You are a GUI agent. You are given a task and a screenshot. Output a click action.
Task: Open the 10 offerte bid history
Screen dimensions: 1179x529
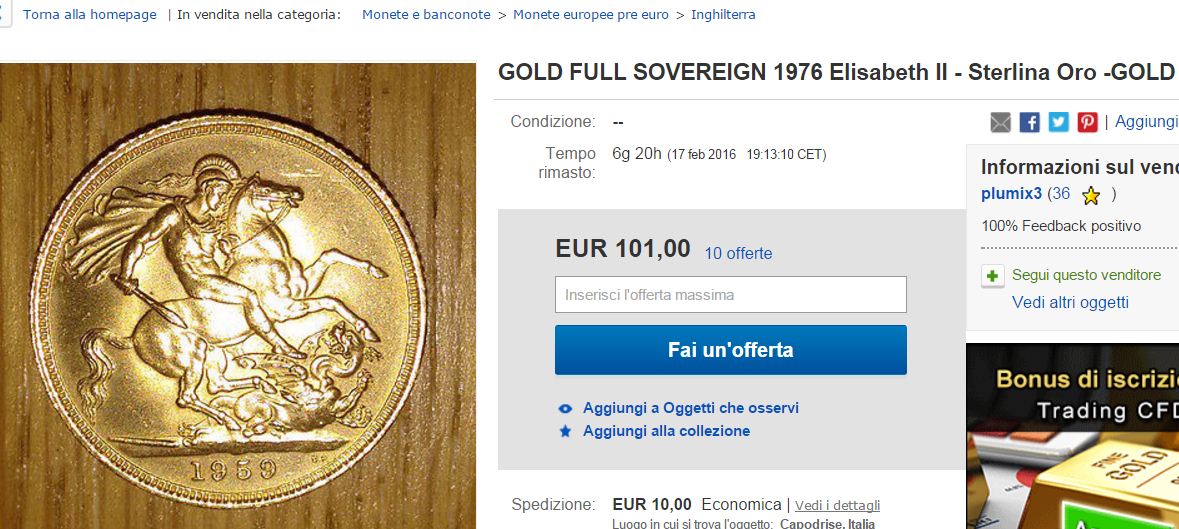738,253
